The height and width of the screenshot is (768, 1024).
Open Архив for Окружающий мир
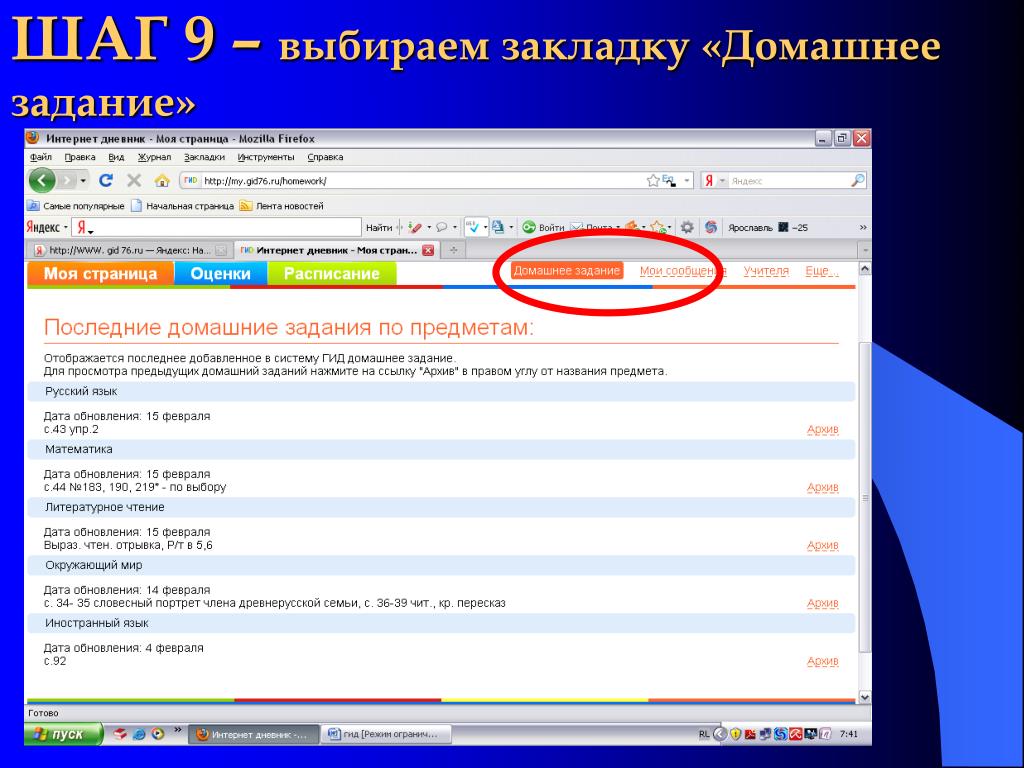click(822, 603)
